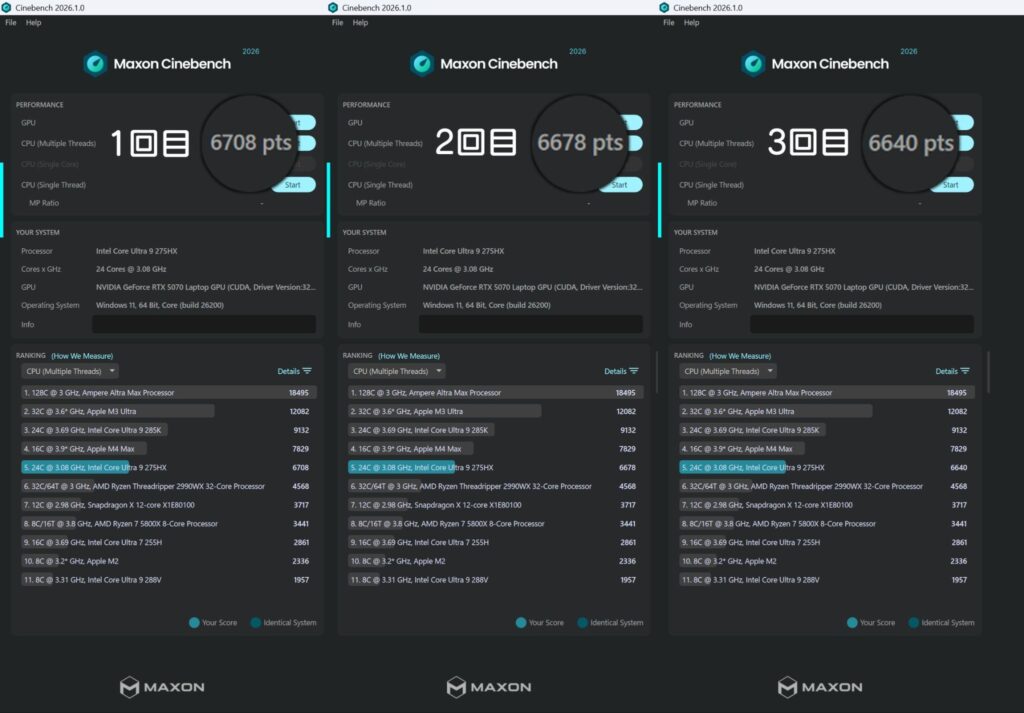Click CPU (Multiple Threads) performance label, 6708 window
The height and width of the screenshot is (713, 1024).
tap(58, 143)
